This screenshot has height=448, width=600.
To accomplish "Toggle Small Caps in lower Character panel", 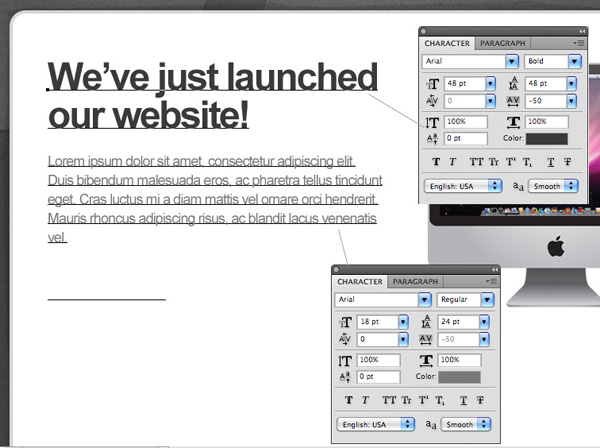I will click(406, 400).
